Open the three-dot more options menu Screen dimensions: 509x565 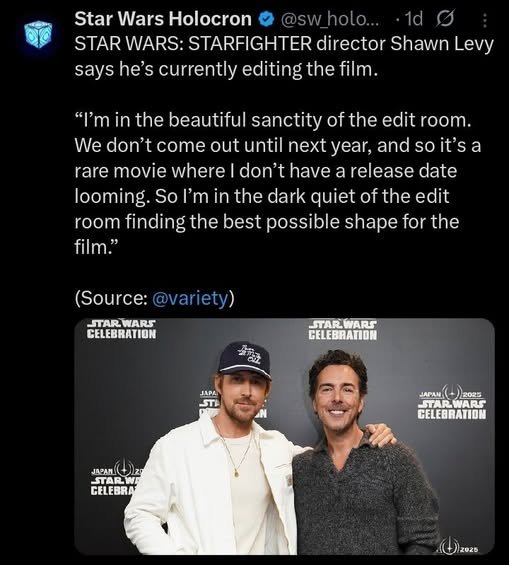point(485,21)
